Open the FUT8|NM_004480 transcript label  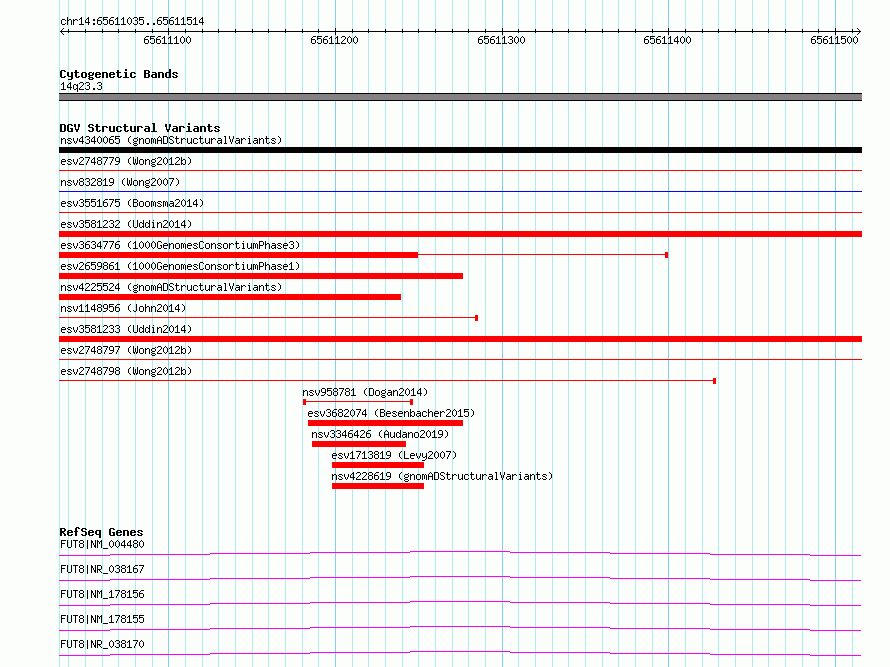tap(102, 544)
